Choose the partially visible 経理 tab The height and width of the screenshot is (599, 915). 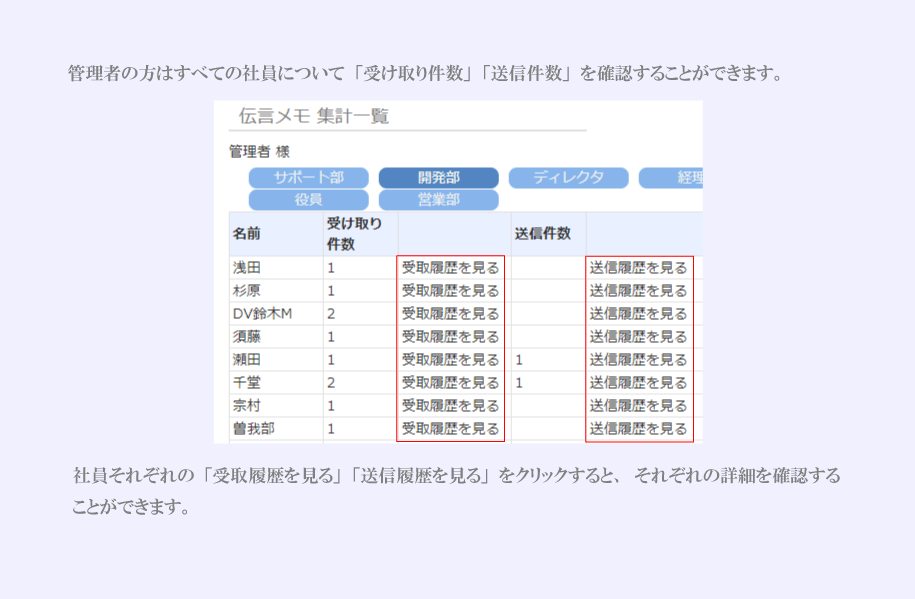(671, 177)
